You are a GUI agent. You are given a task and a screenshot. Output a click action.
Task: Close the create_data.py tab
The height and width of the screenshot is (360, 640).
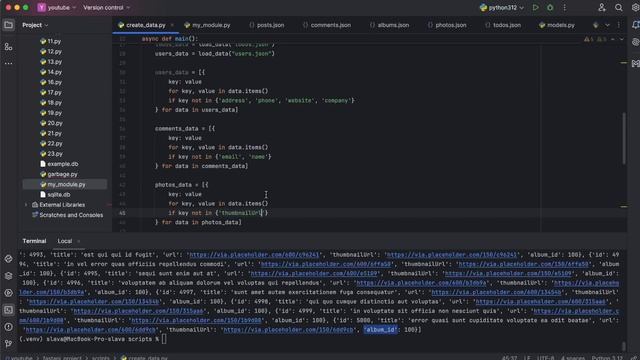tap(172, 25)
